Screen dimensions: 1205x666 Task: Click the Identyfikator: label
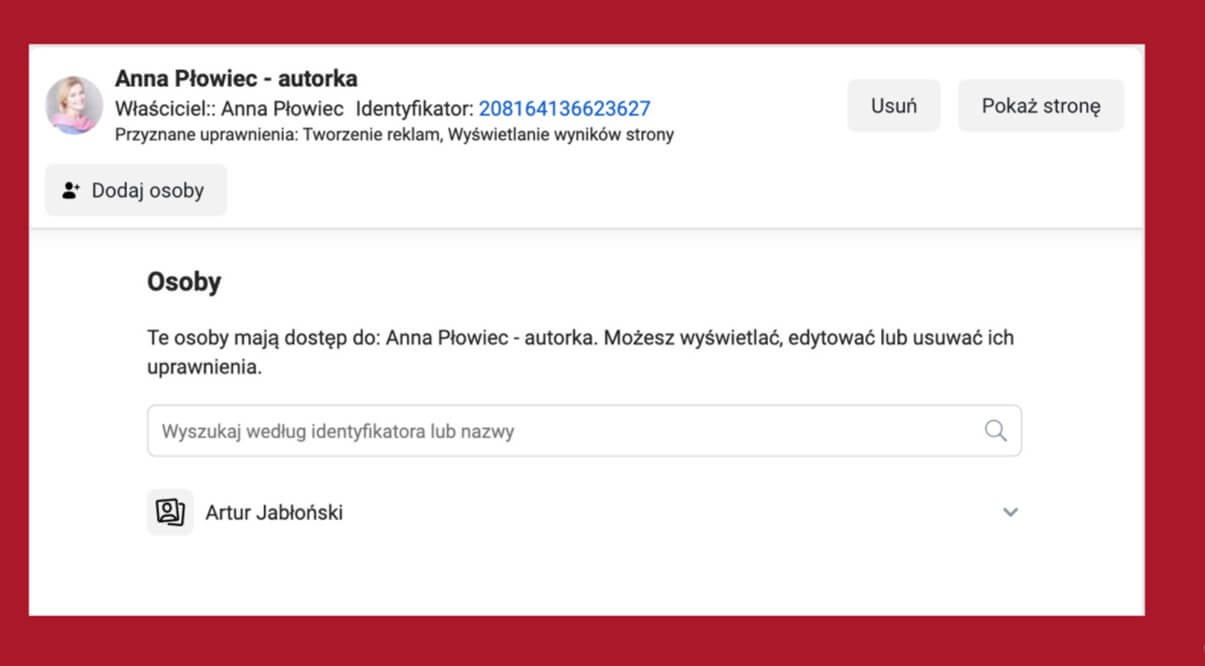click(x=415, y=109)
